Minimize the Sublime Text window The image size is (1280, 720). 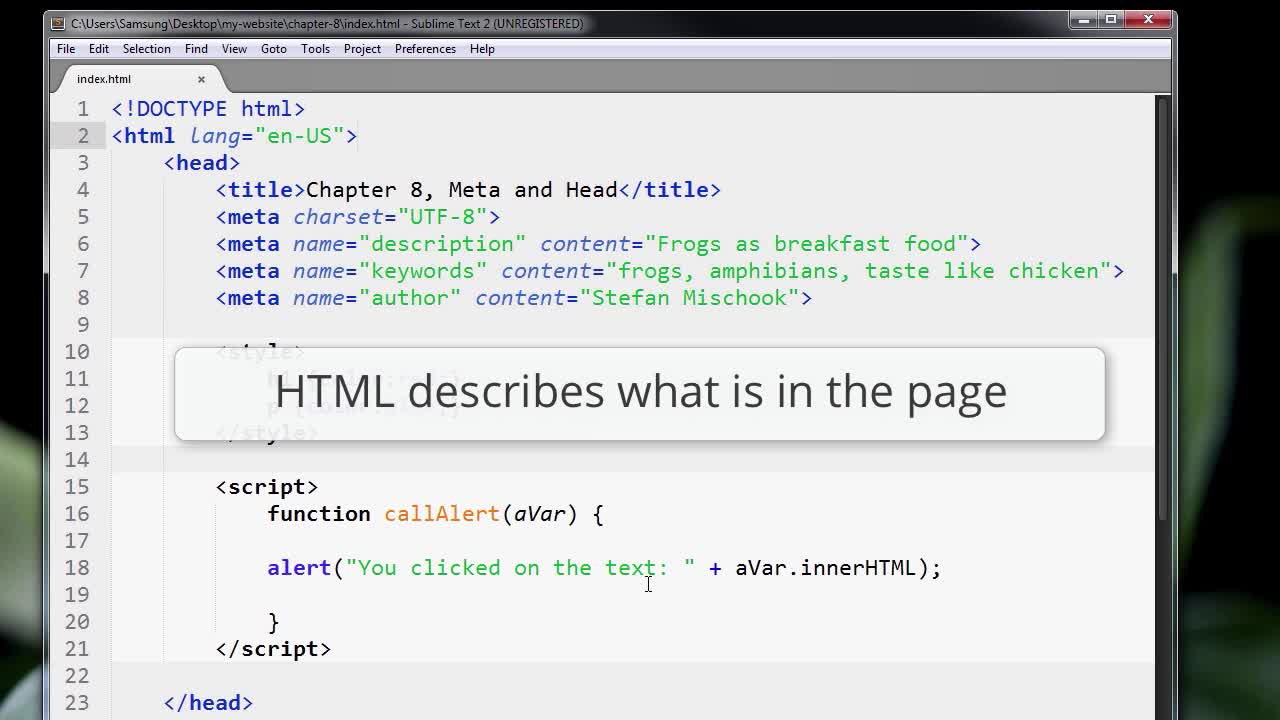[1085, 19]
